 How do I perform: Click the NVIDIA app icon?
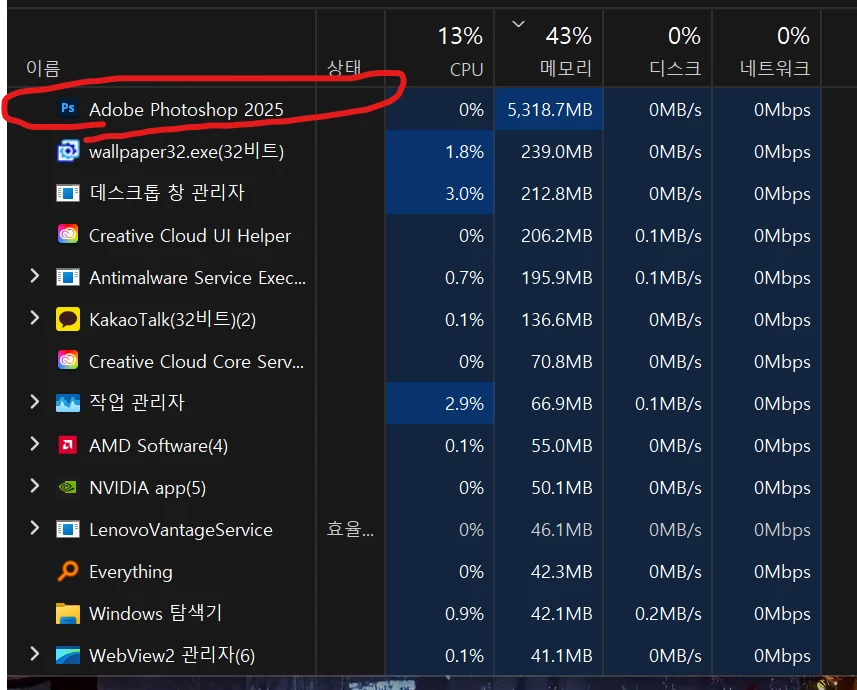click(x=68, y=487)
